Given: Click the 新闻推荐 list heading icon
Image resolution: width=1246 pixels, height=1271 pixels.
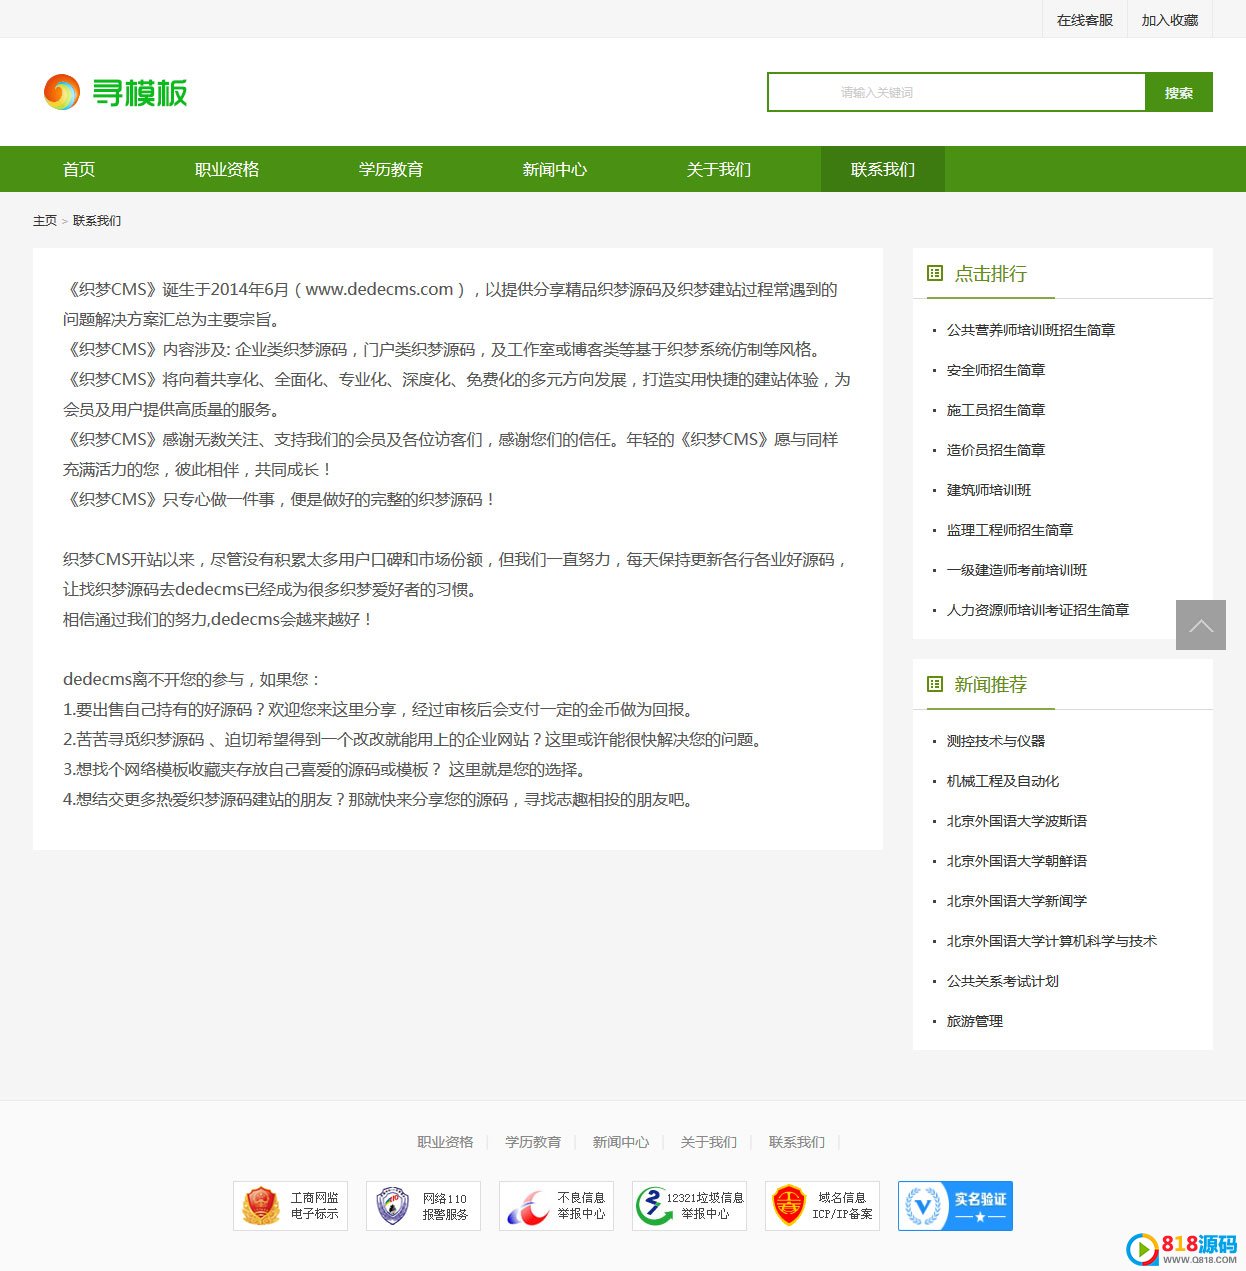Looking at the screenshot, I should pos(935,684).
